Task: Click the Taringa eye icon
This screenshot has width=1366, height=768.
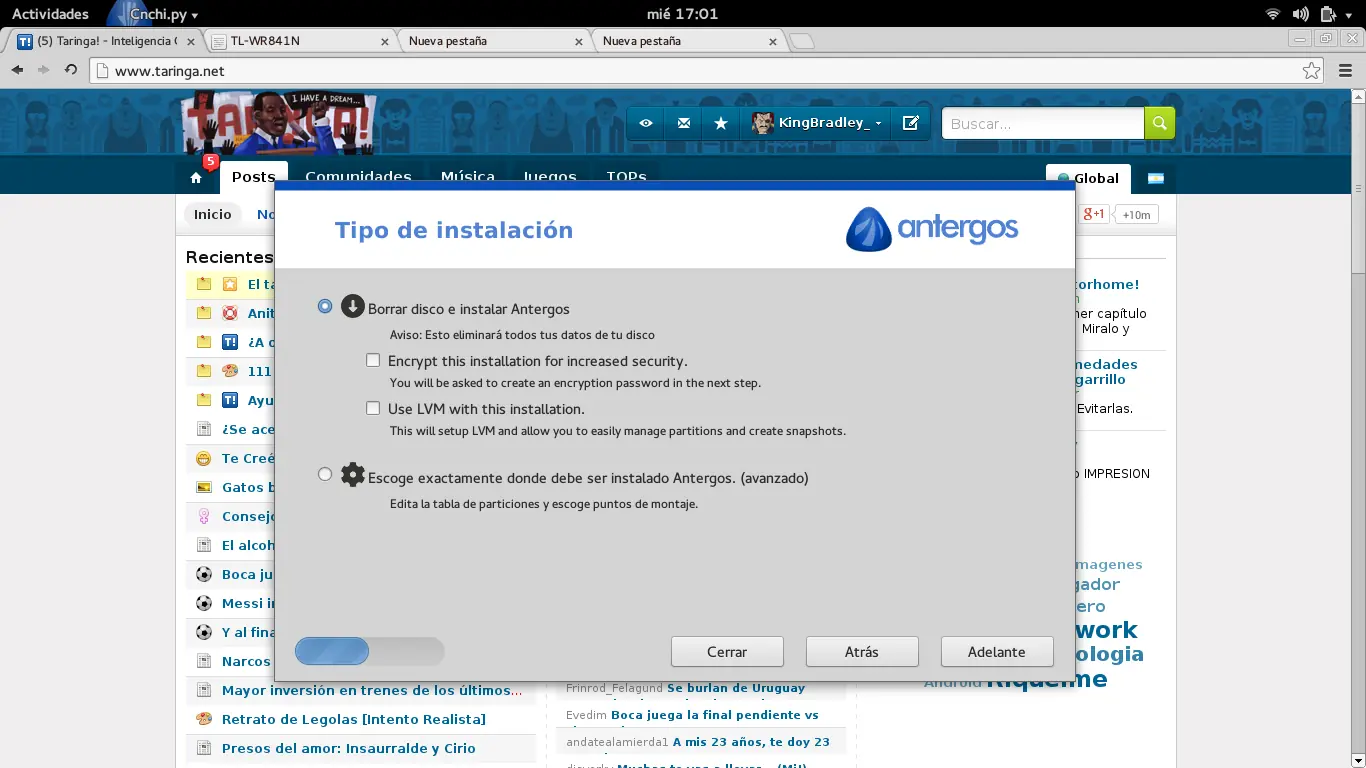Action: pyautogui.click(x=646, y=123)
